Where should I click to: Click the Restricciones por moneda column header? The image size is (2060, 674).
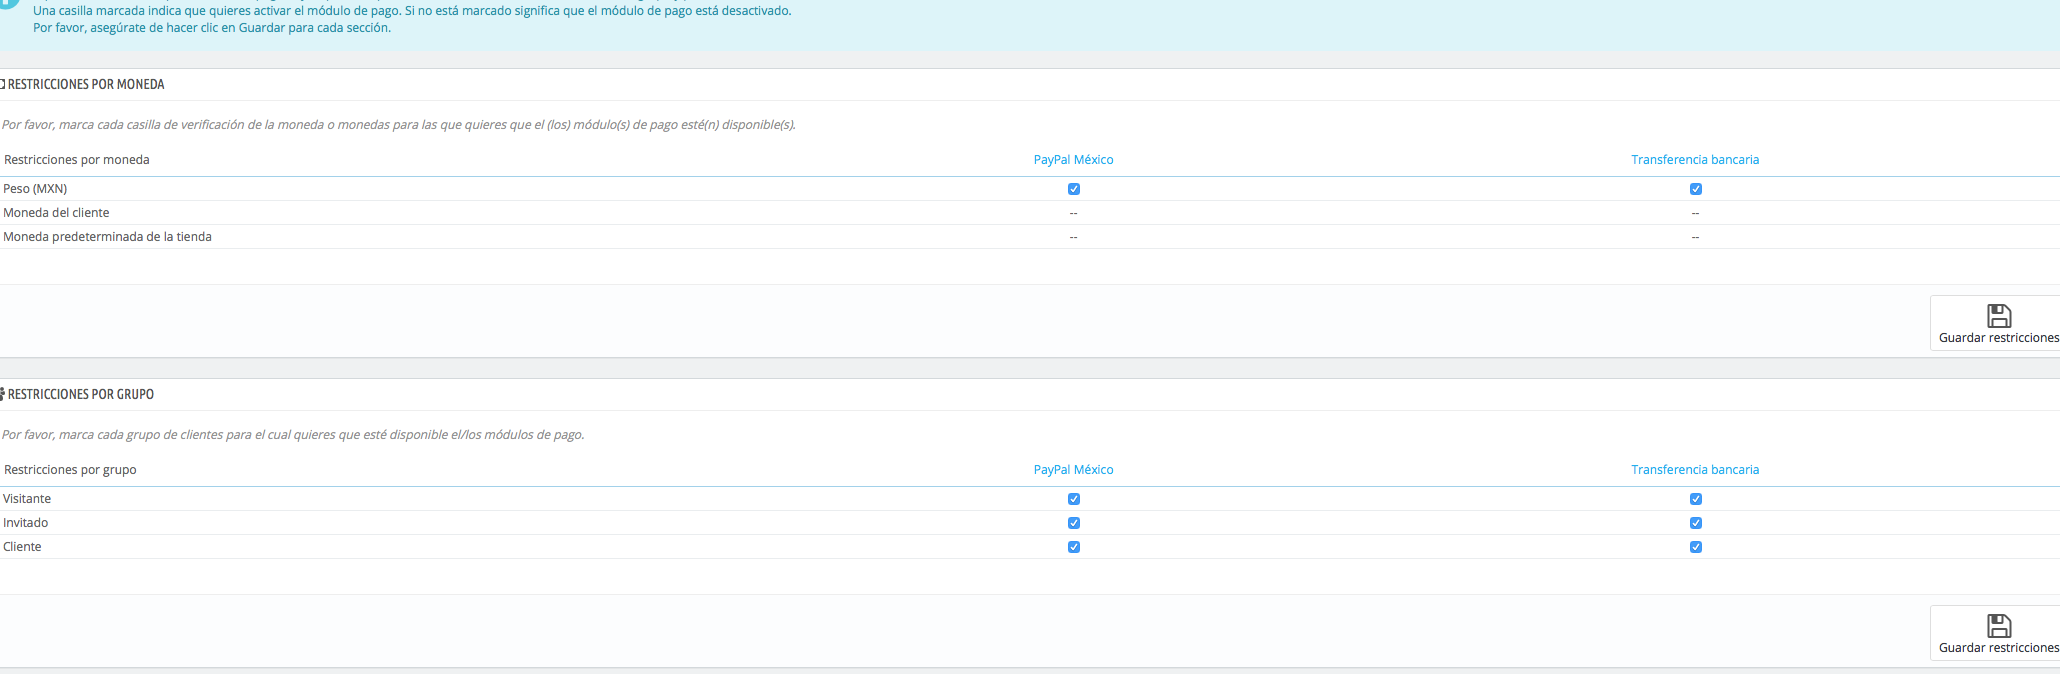point(77,160)
